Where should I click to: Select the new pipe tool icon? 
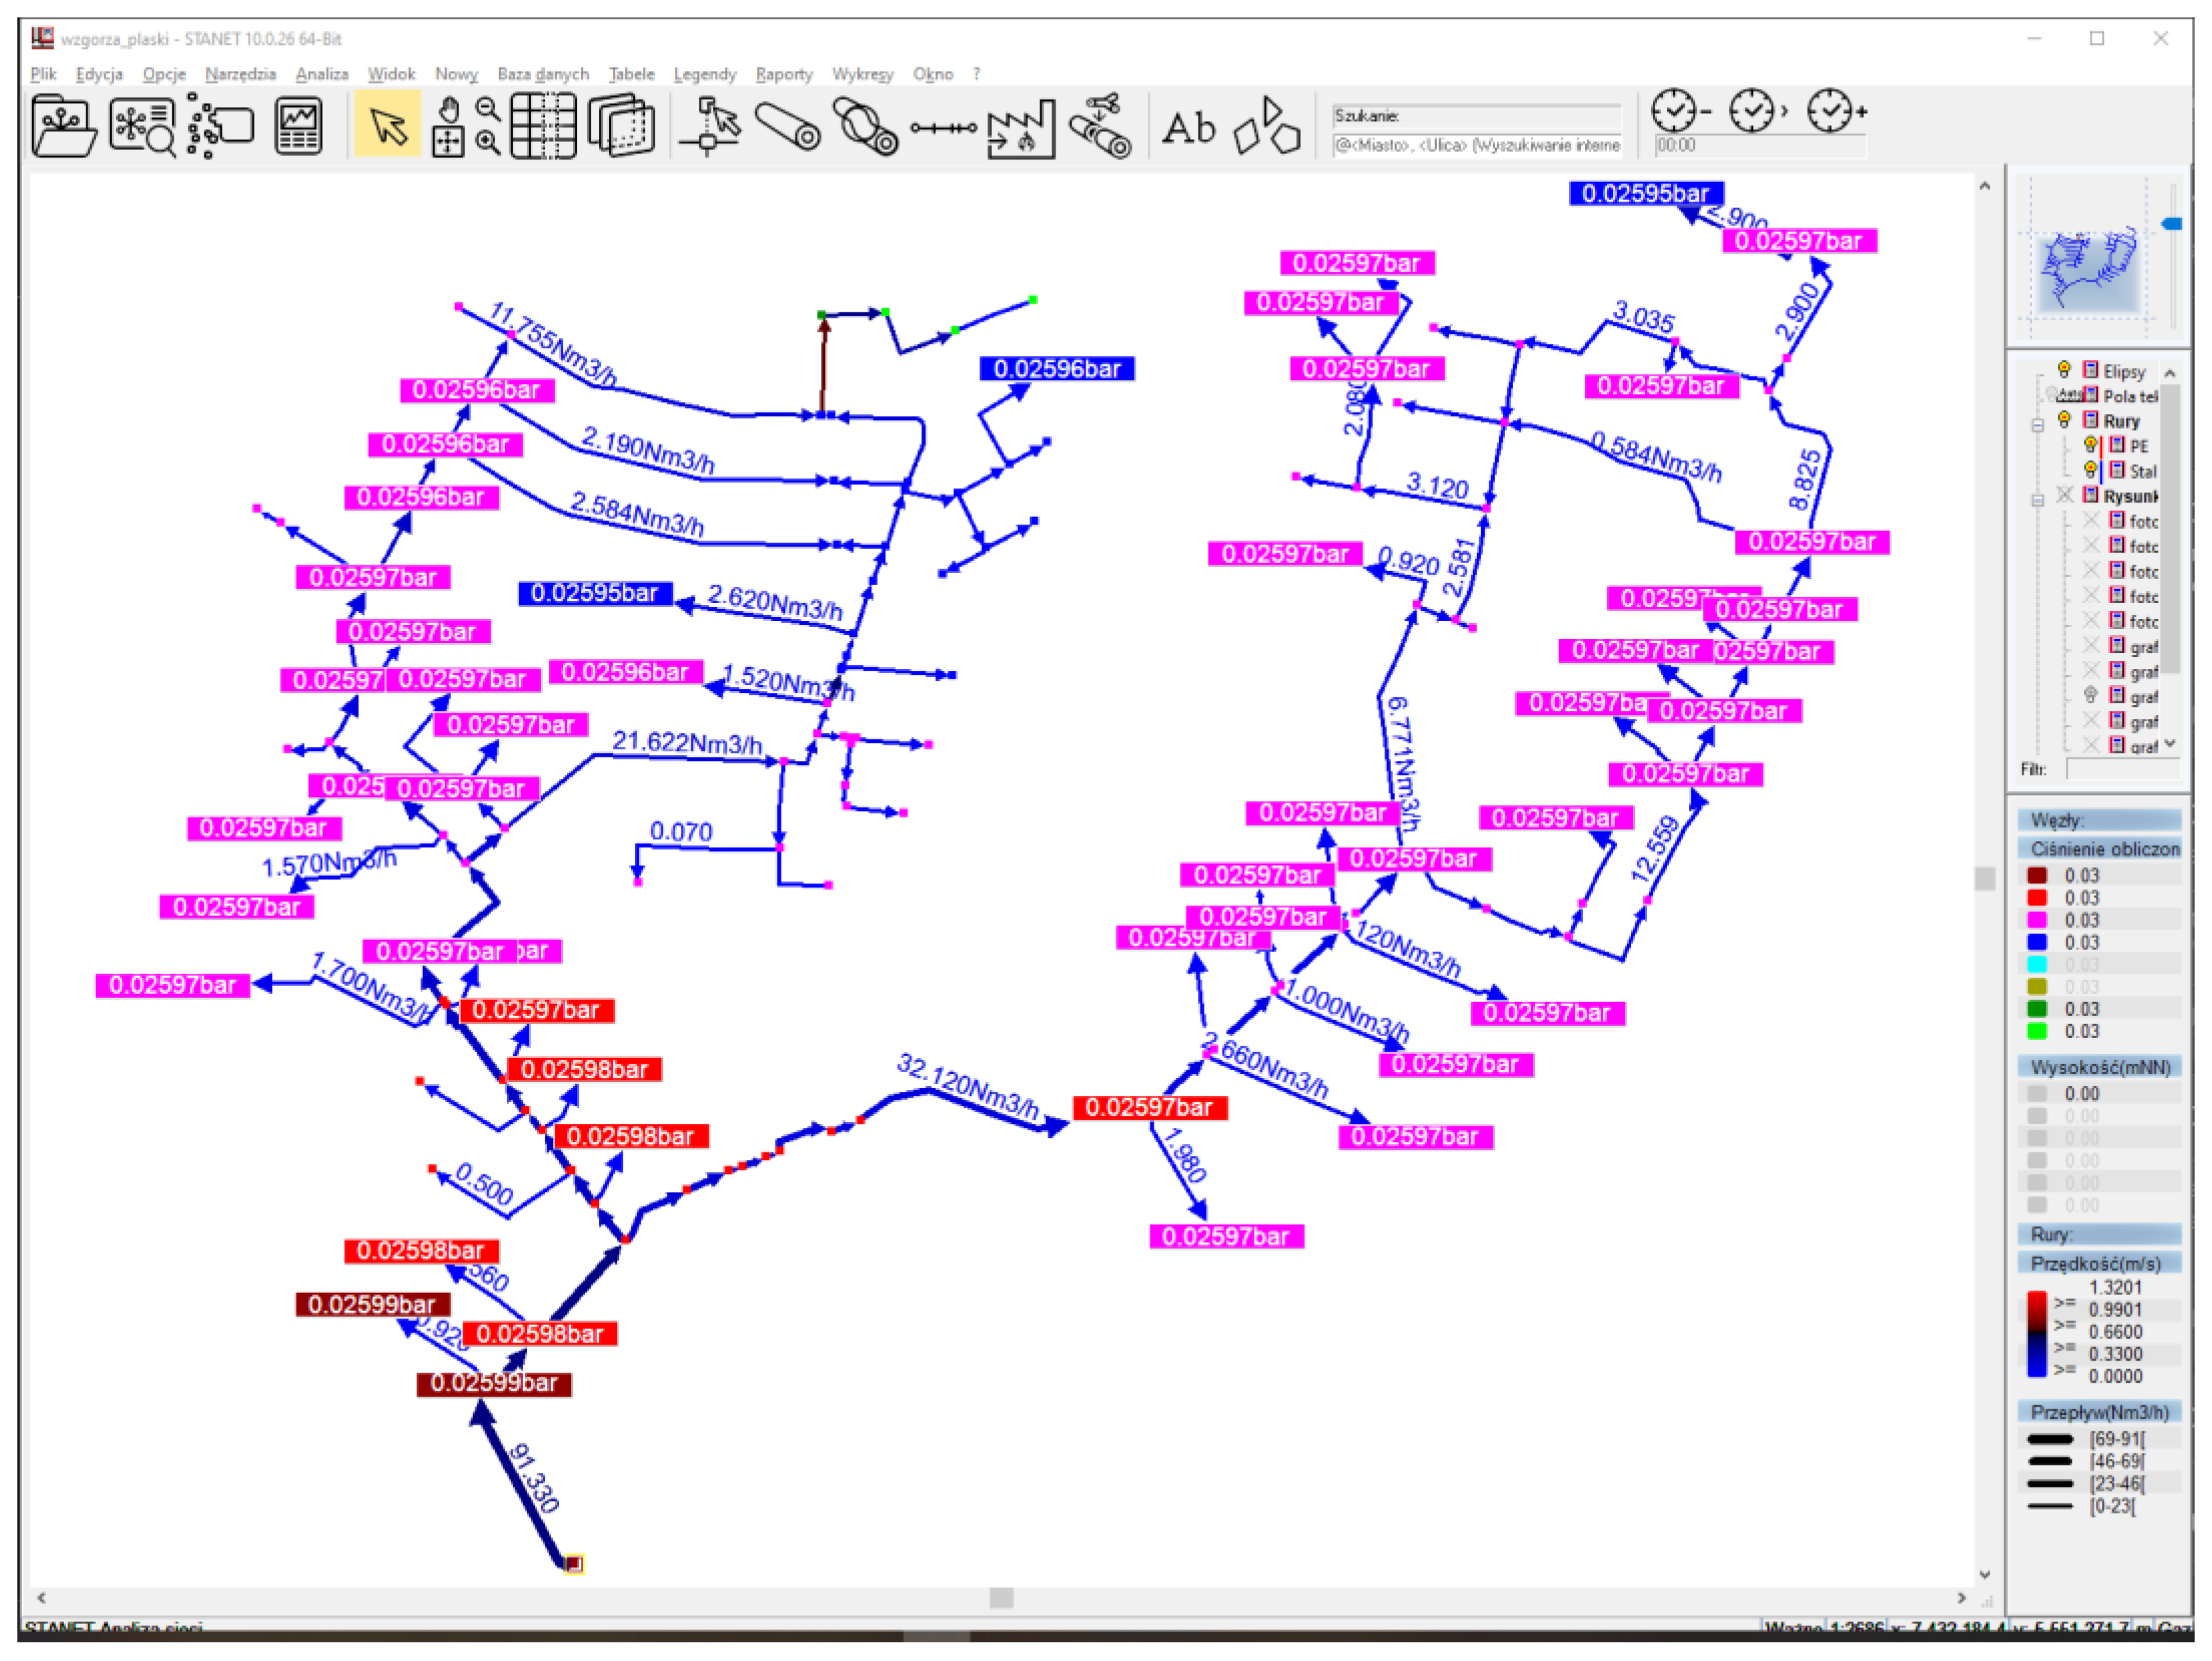[787, 126]
